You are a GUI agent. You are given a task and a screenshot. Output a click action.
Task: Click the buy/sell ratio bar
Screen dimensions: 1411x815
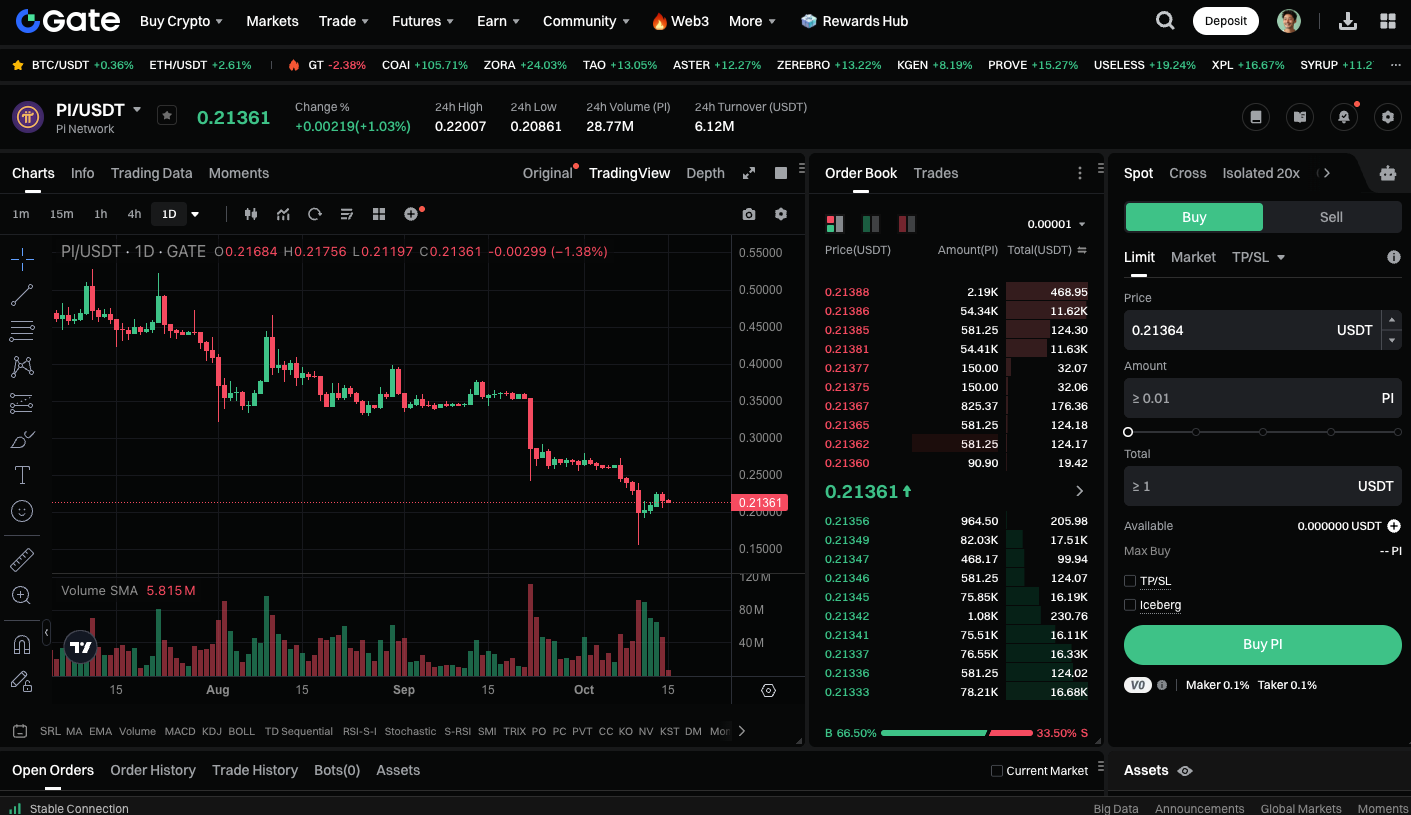[956, 733]
